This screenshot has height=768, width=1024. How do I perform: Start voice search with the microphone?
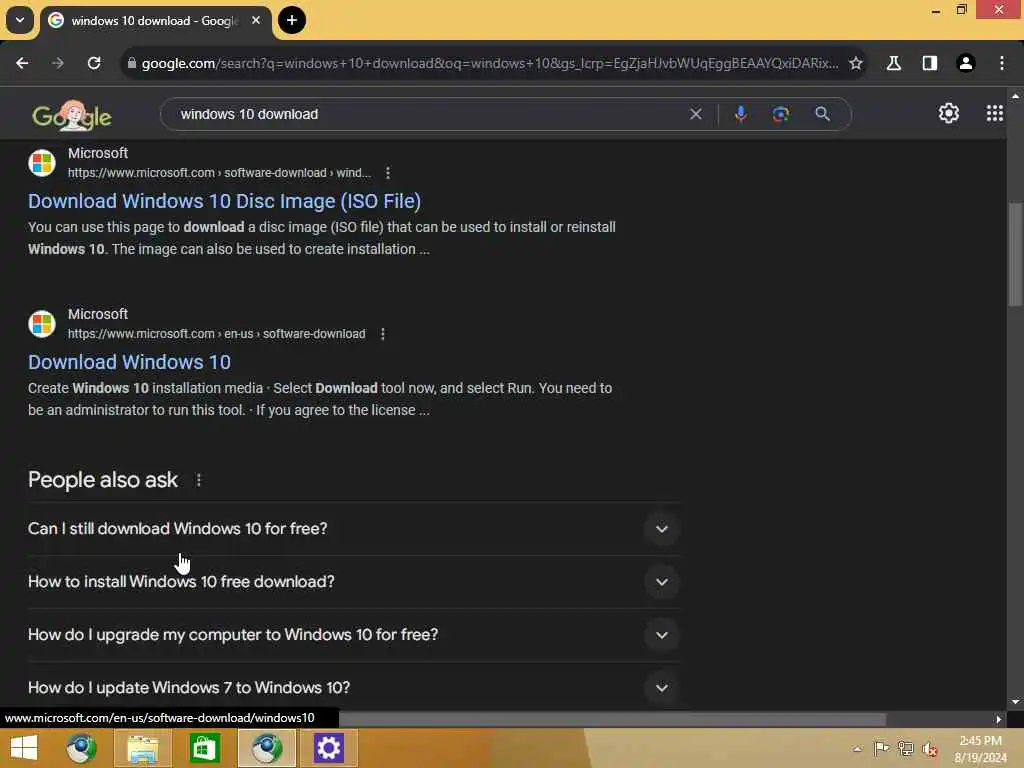741,114
